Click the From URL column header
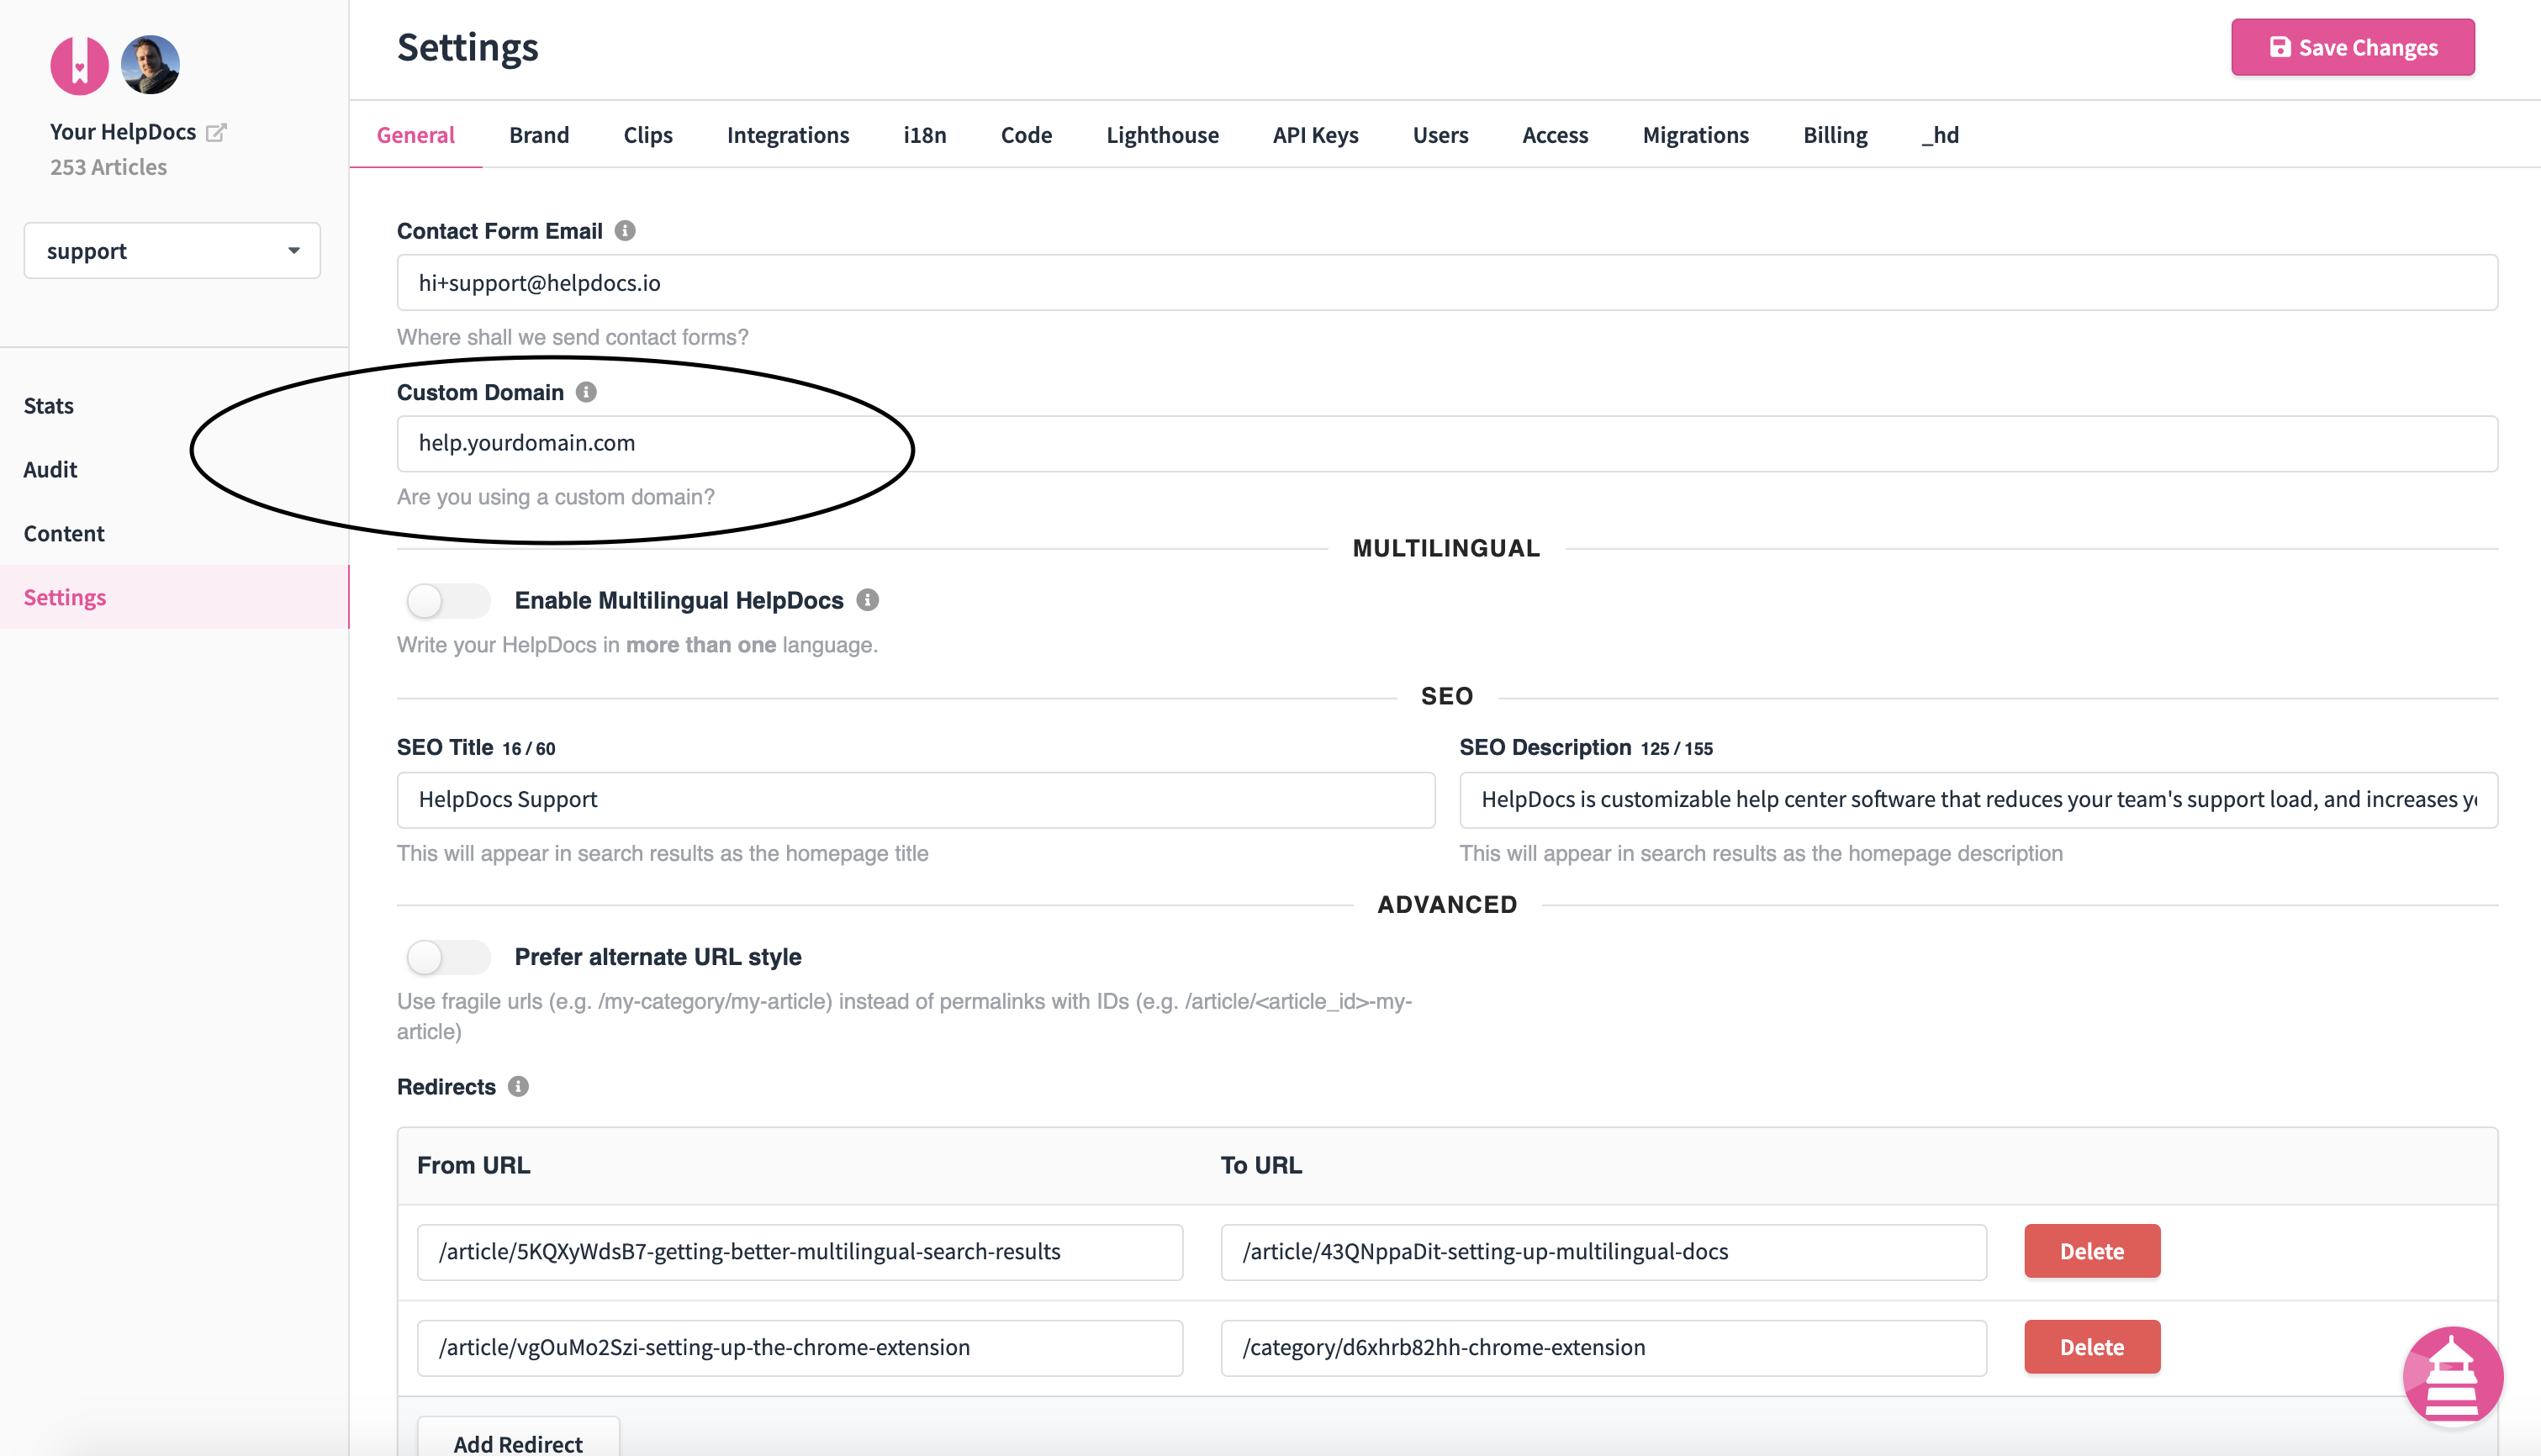The height and width of the screenshot is (1456, 2541). (473, 1165)
